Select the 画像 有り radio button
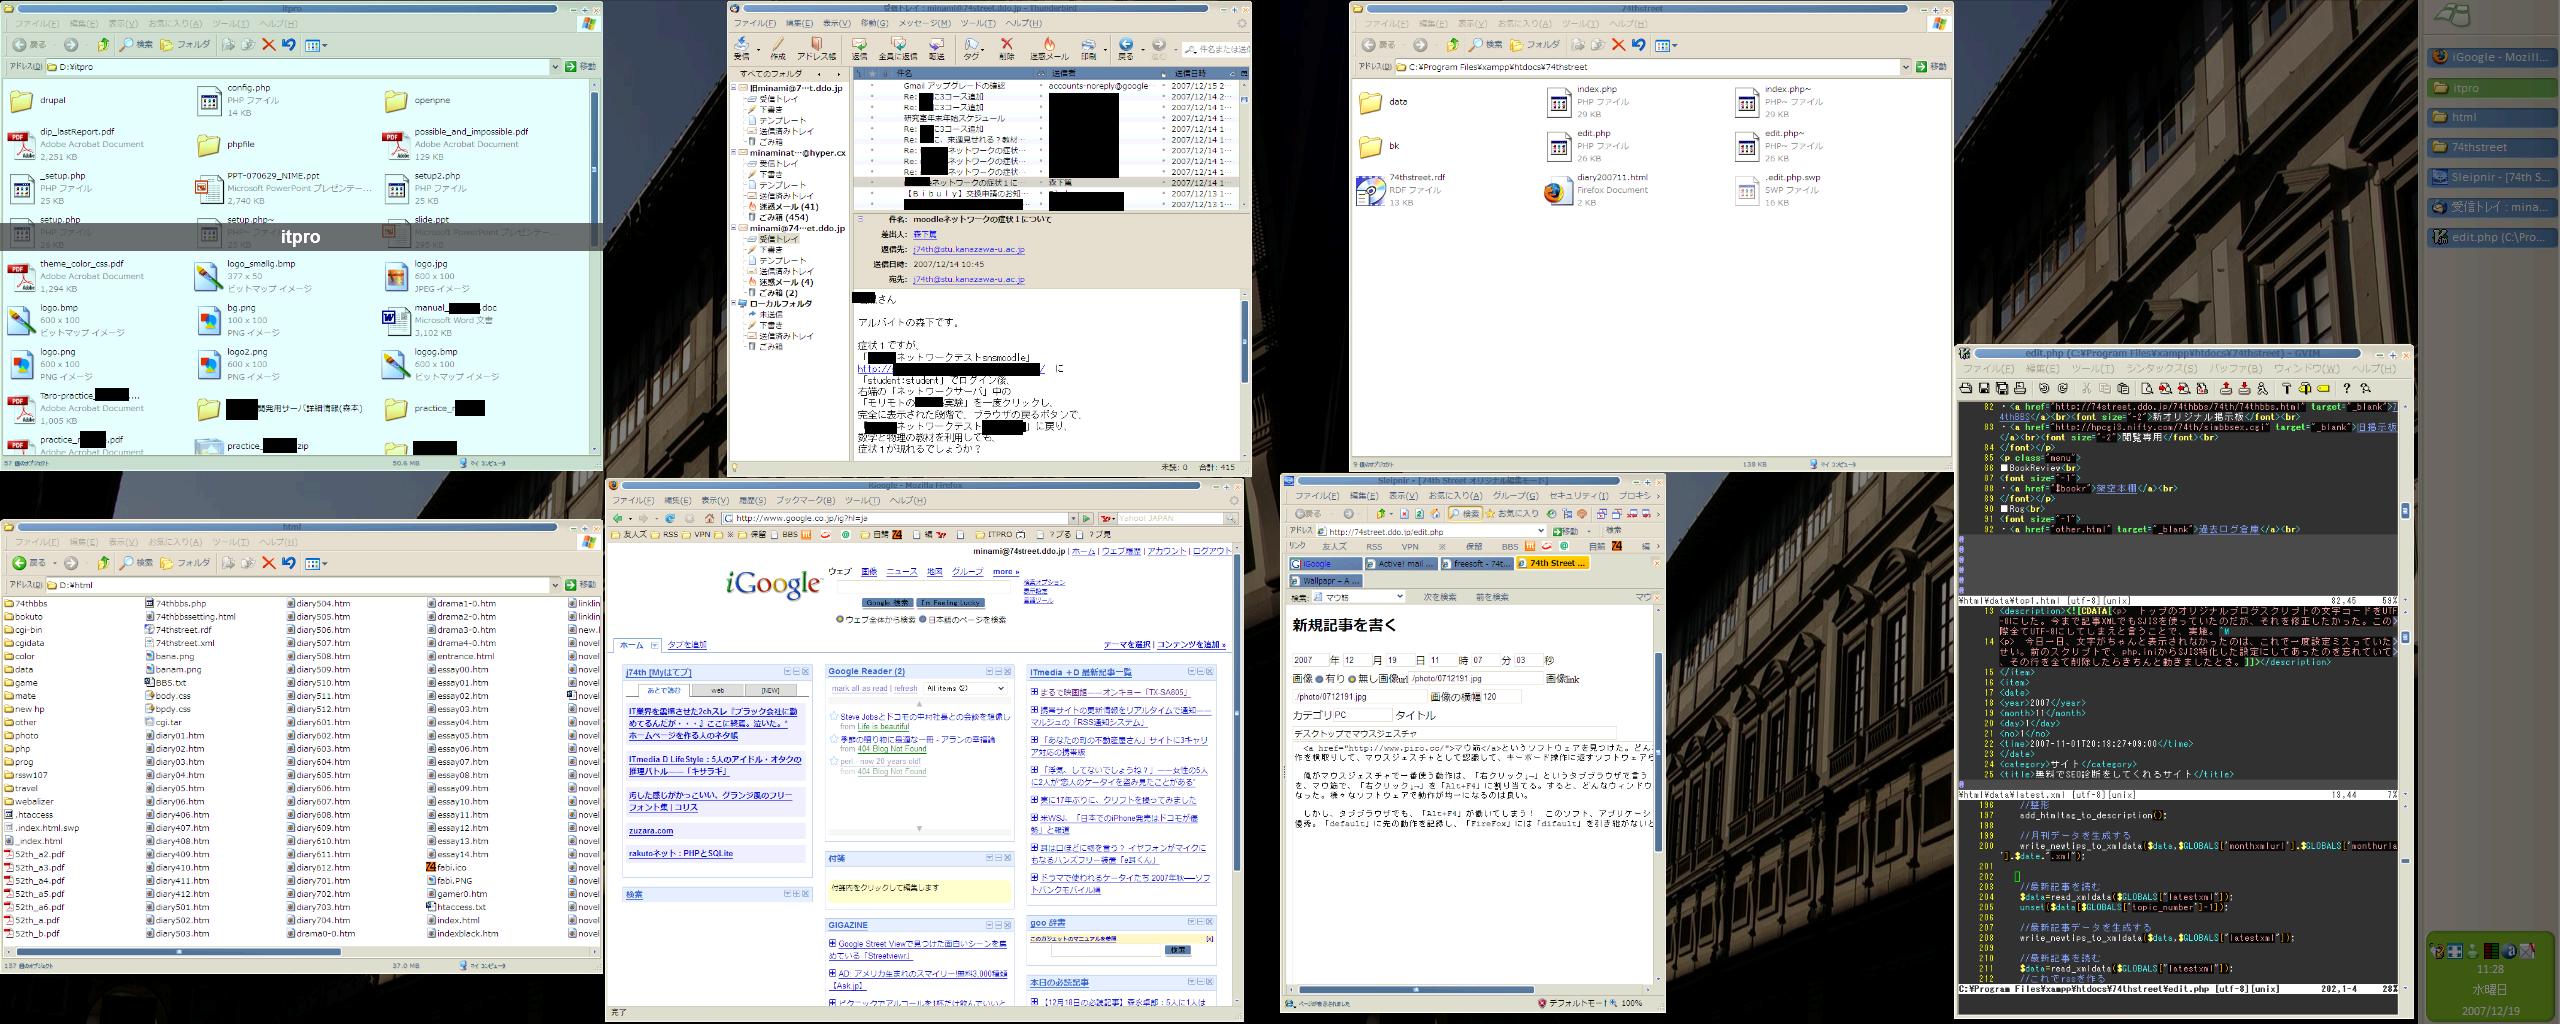2560x1024 pixels. coord(1319,679)
